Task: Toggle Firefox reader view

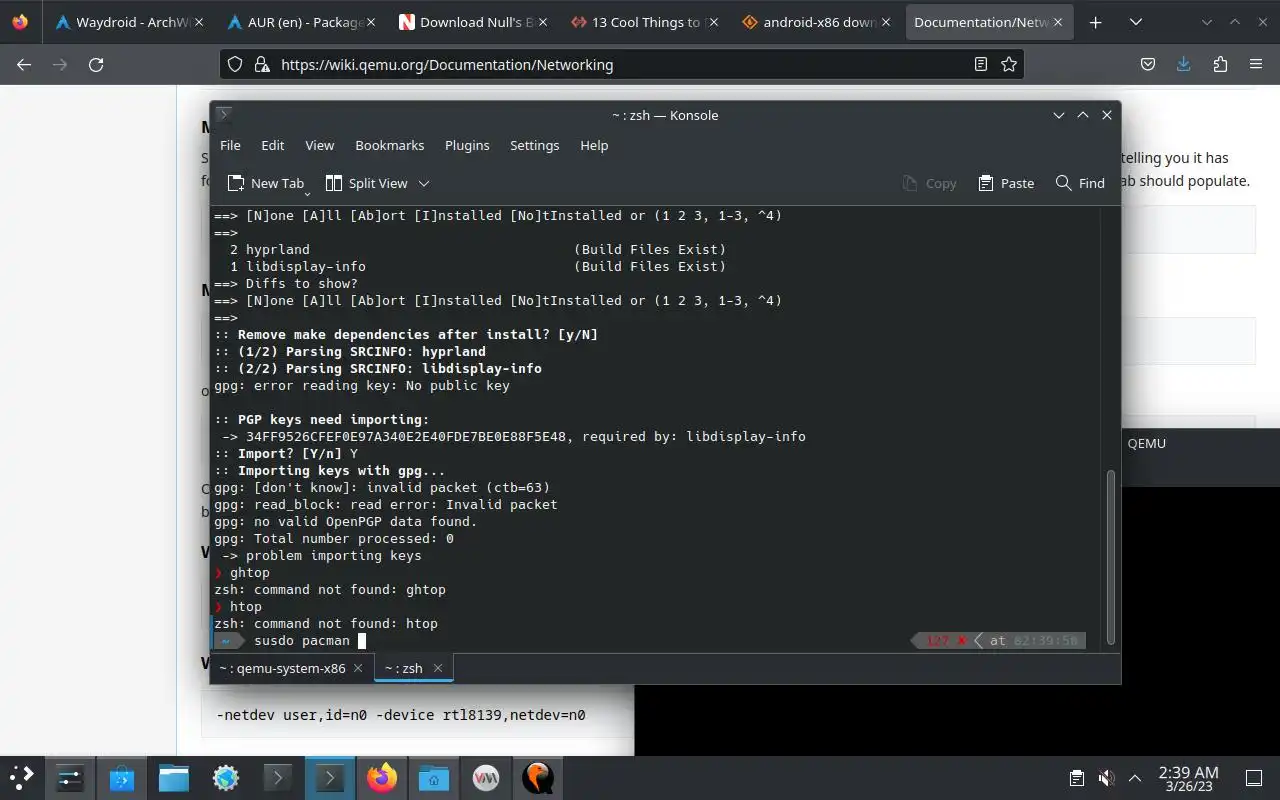Action: pyautogui.click(x=981, y=64)
